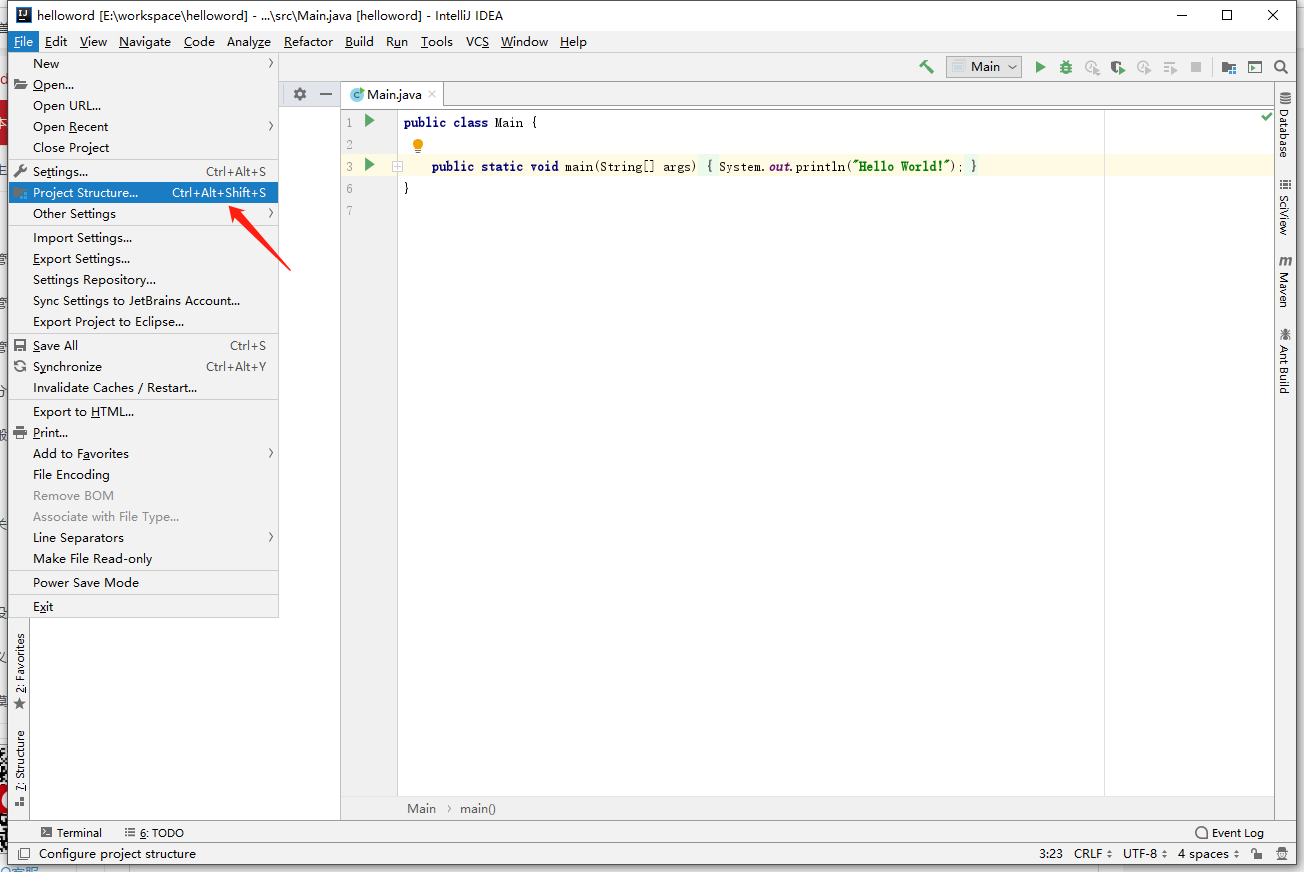Open UTF-8 encoding selector
Image resolution: width=1304 pixels, height=872 pixels.
[1145, 854]
